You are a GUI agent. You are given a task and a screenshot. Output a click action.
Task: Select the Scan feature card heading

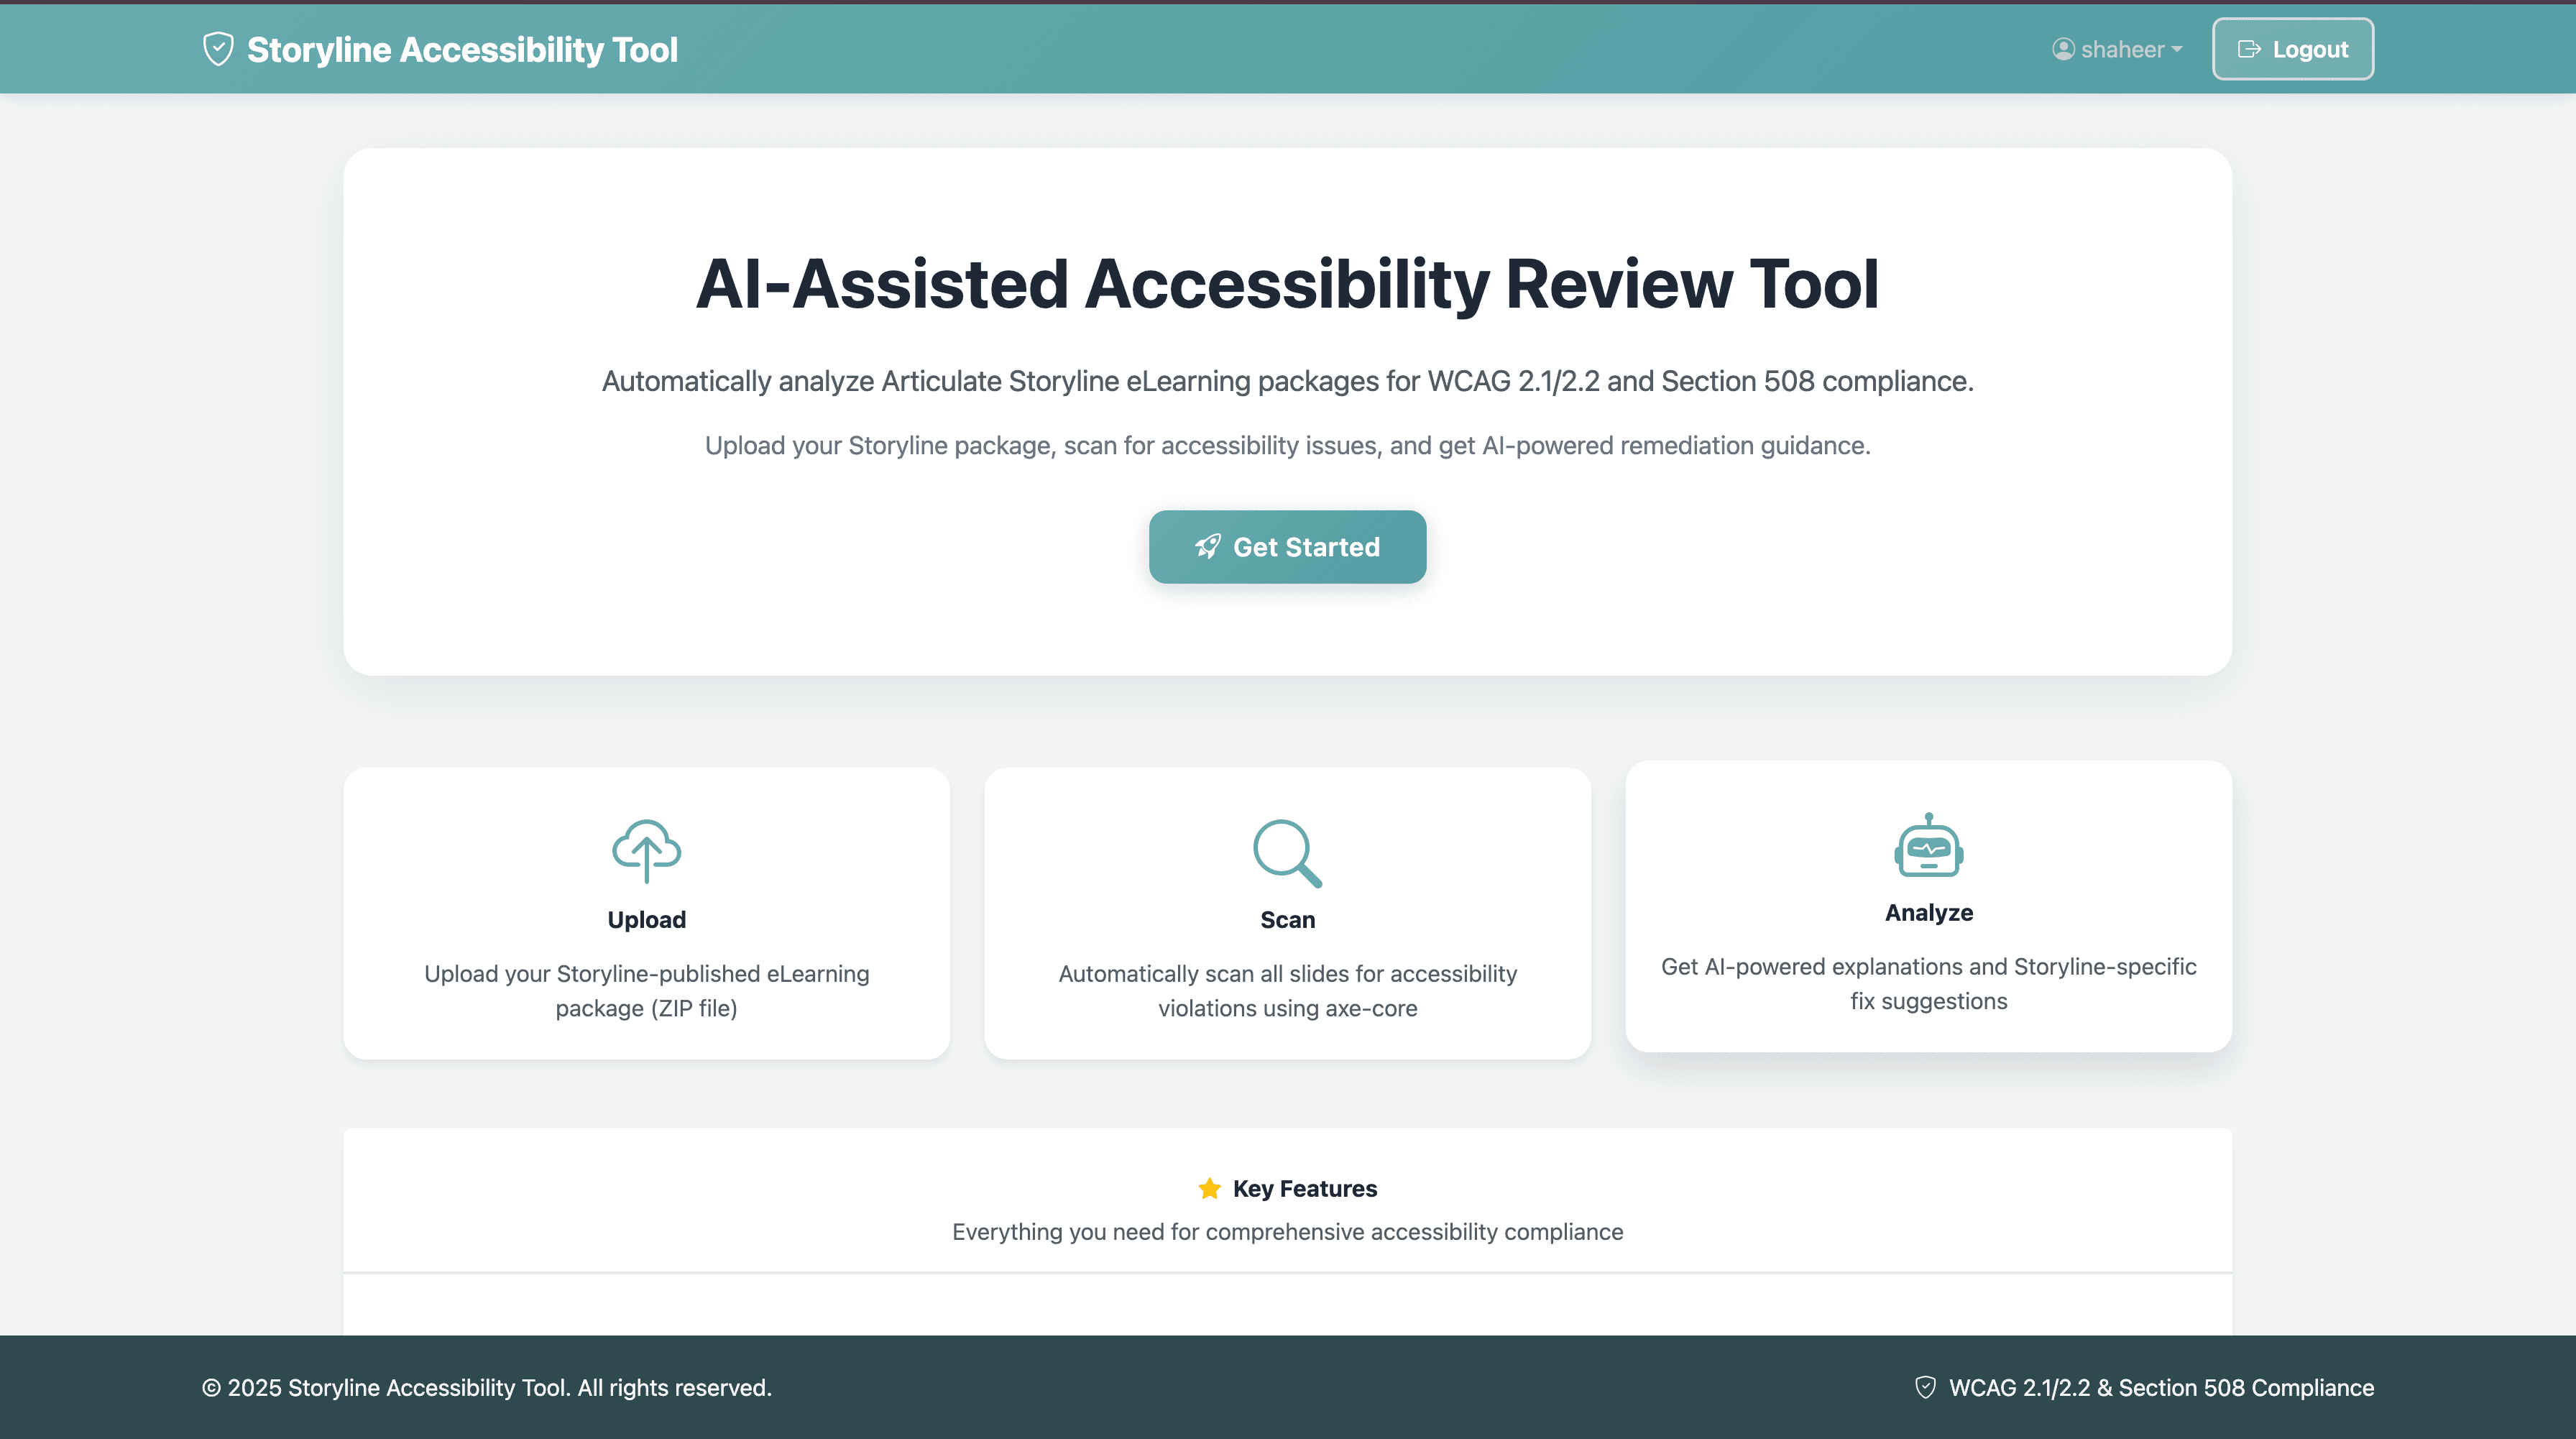(1287, 920)
